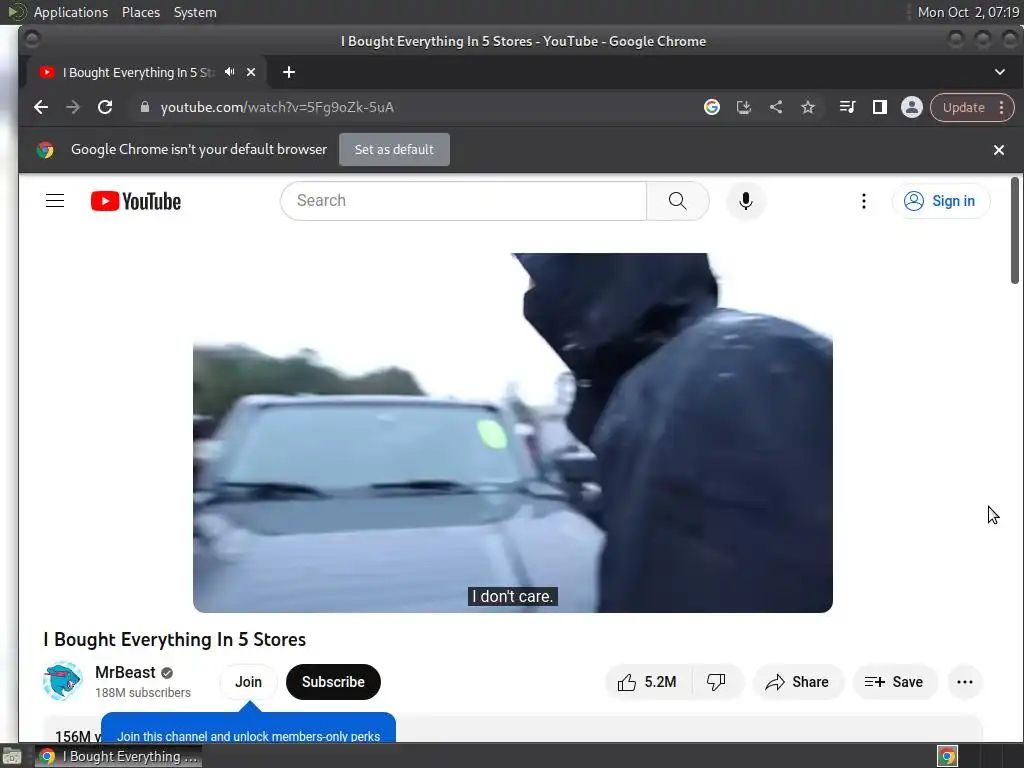Click the "I don't care." caption
Viewport: 1024px width, 768px height.
click(513, 596)
